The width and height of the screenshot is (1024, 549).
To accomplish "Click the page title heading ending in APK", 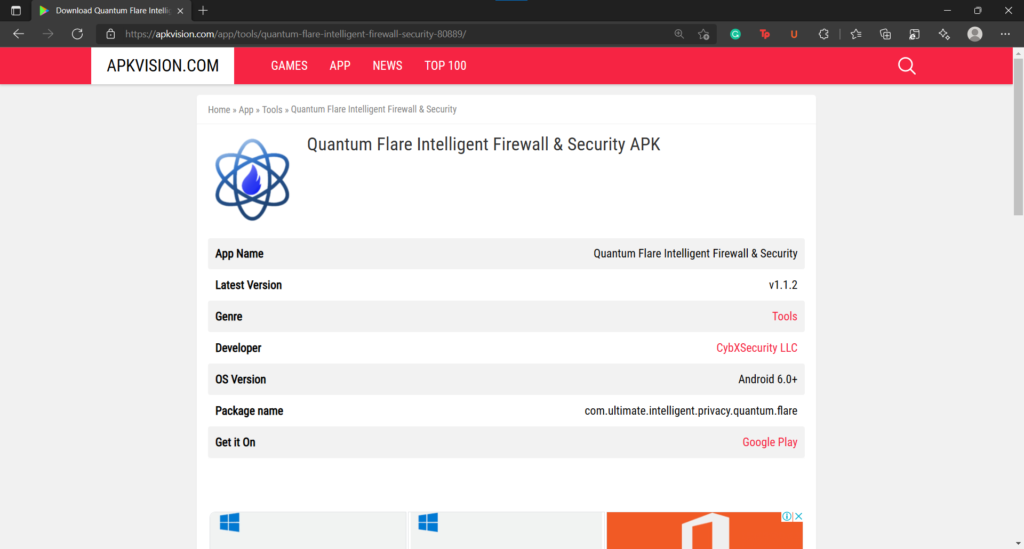I will [483, 144].
